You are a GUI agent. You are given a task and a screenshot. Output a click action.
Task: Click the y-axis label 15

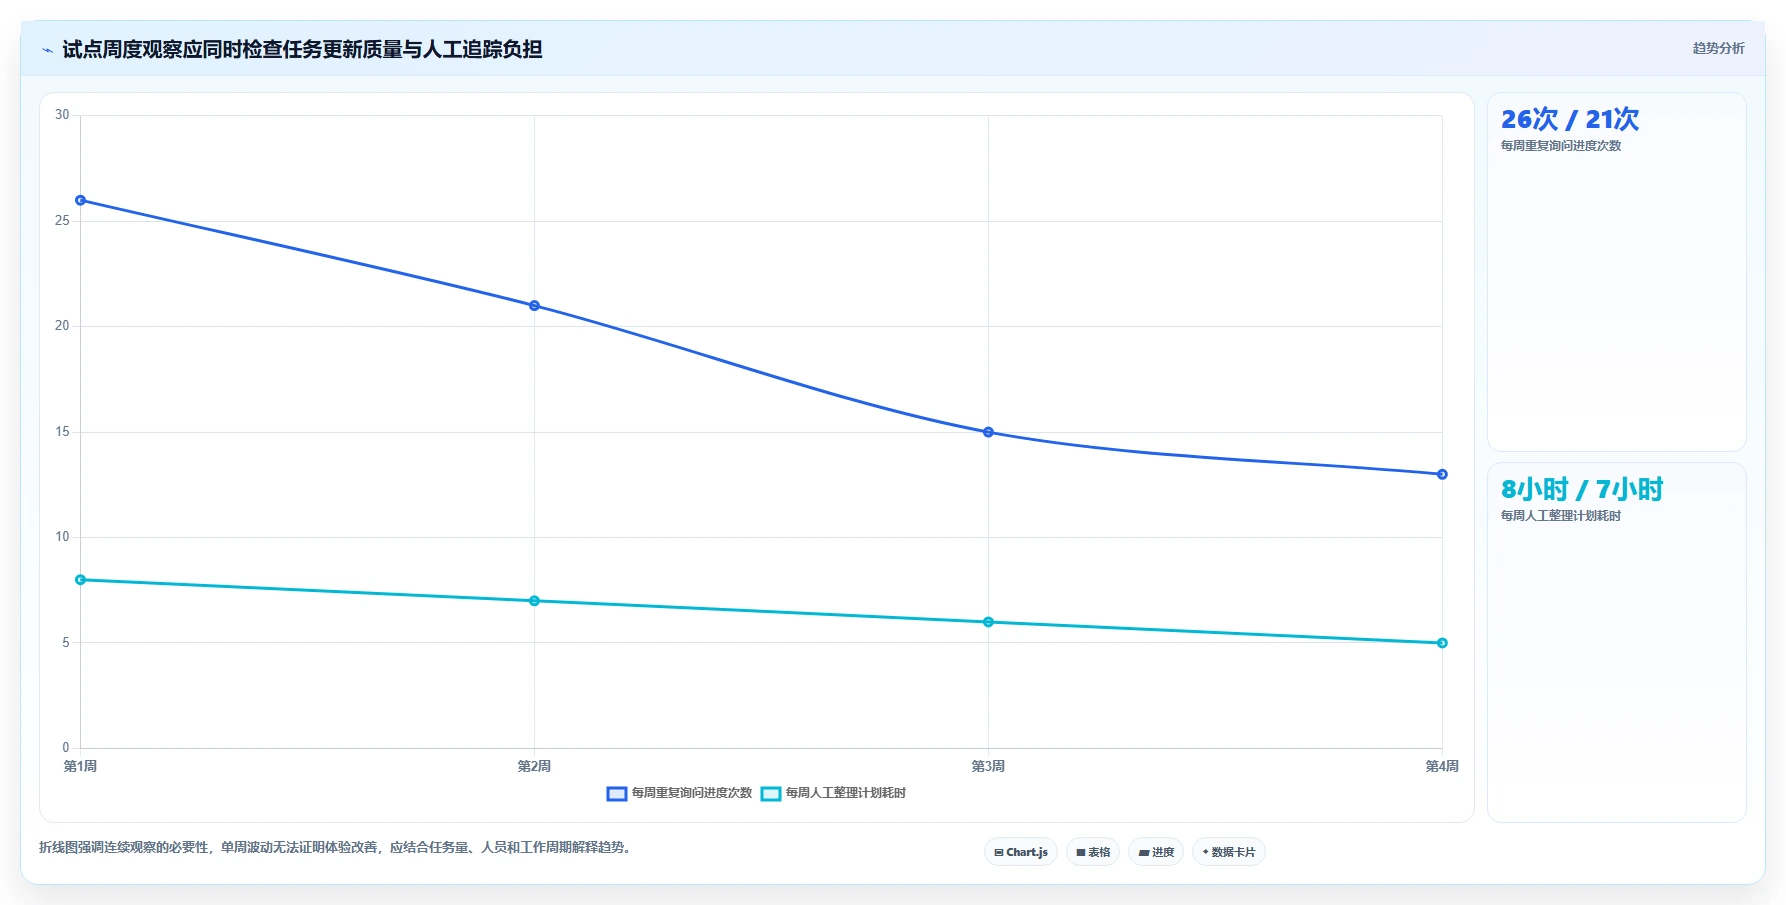[62, 432]
